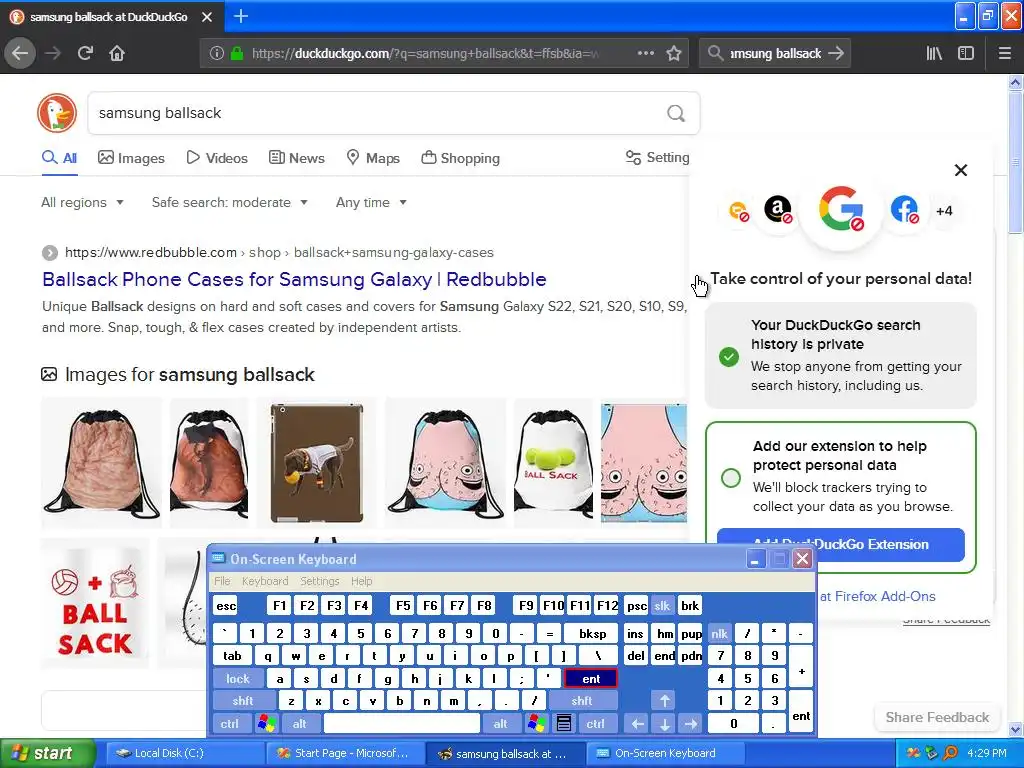Viewport: 1024px width, 768px height.
Task: Open the Firefox hamburger menu
Action: [x=1004, y=53]
